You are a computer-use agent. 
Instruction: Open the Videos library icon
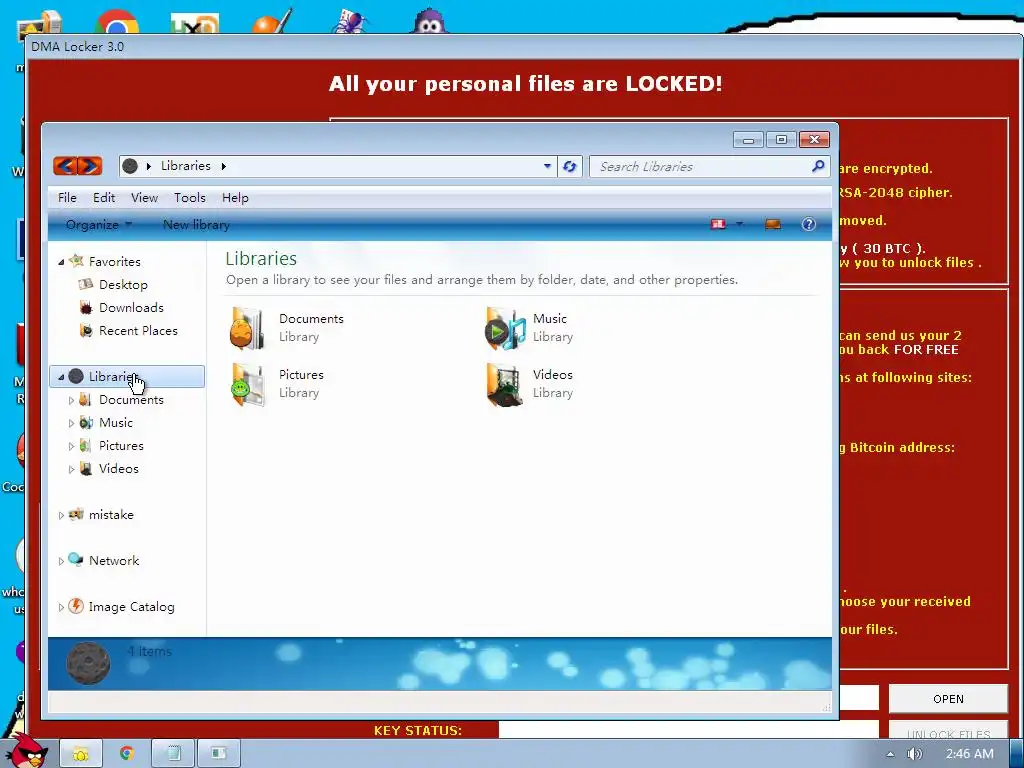(505, 384)
